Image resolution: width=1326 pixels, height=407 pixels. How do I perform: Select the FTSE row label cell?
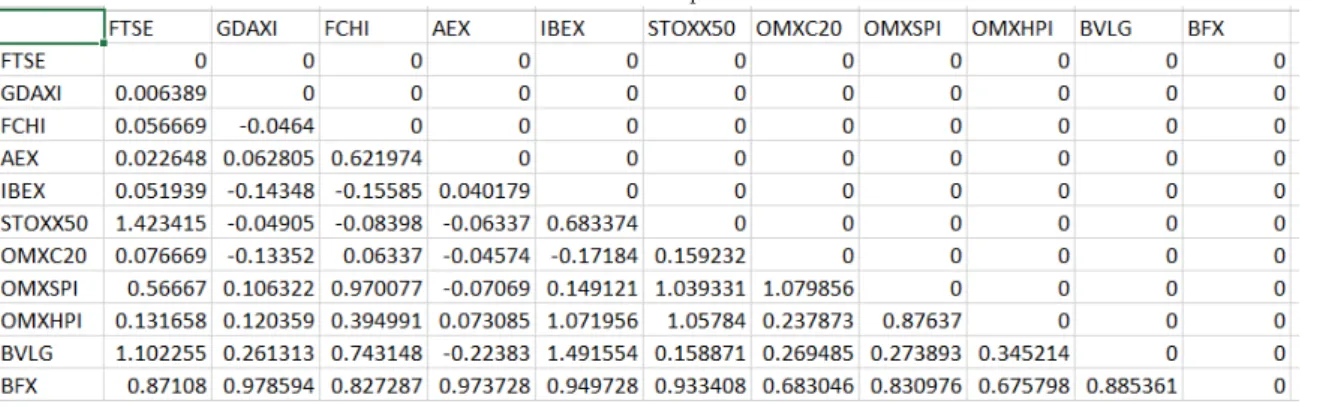(x=52, y=61)
